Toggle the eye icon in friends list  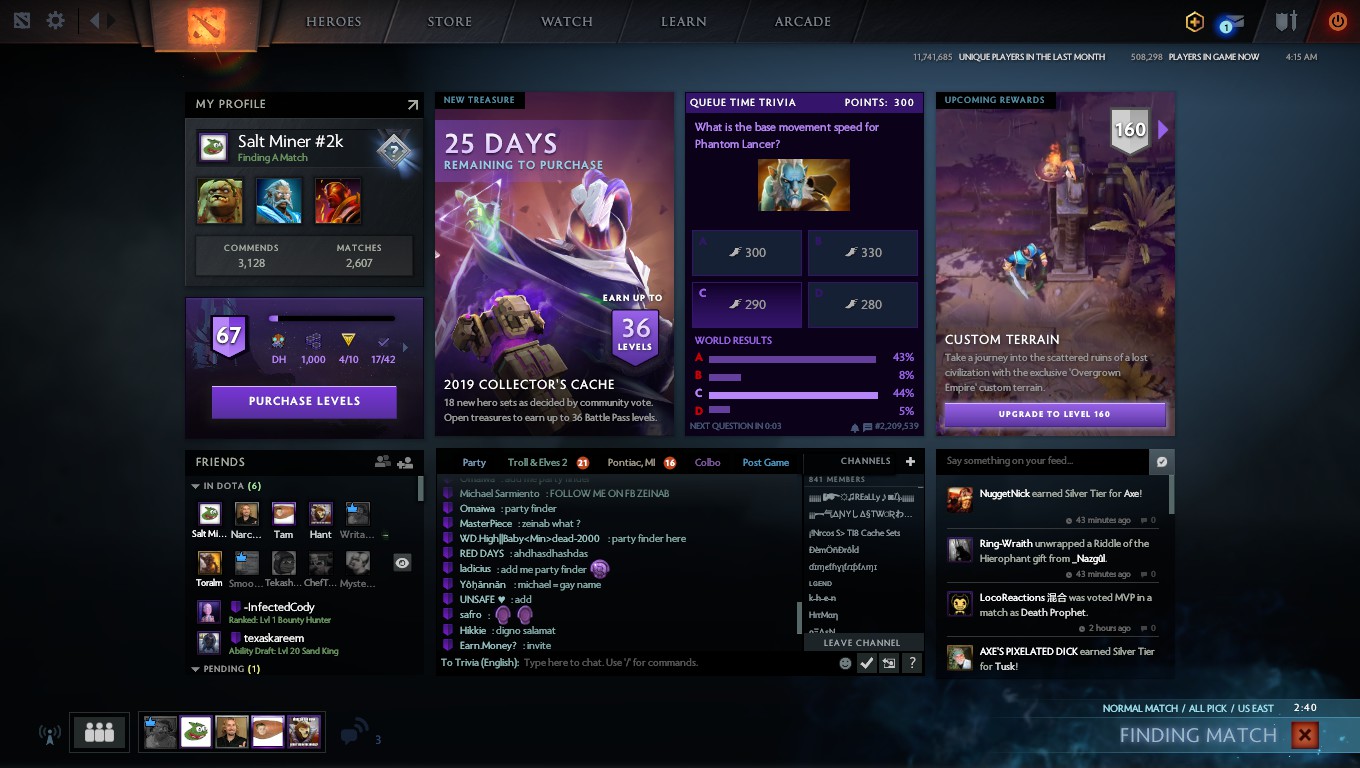point(402,563)
